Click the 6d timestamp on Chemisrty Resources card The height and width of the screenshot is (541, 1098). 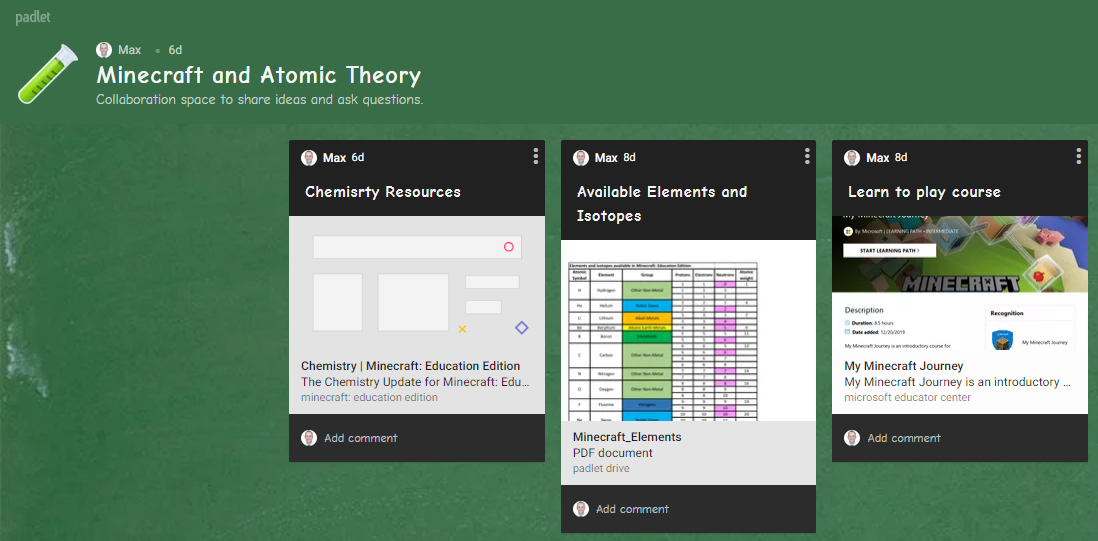click(358, 157)
